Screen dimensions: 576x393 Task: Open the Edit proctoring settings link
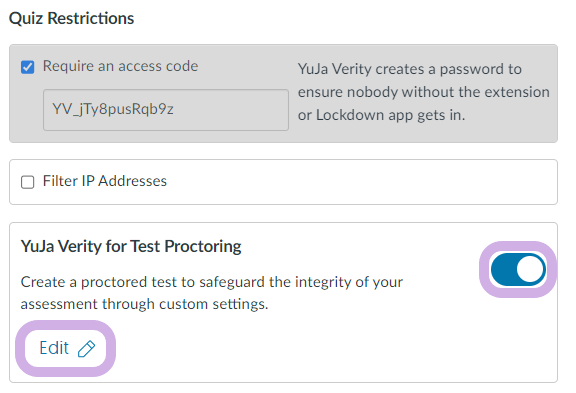point(66,348)
